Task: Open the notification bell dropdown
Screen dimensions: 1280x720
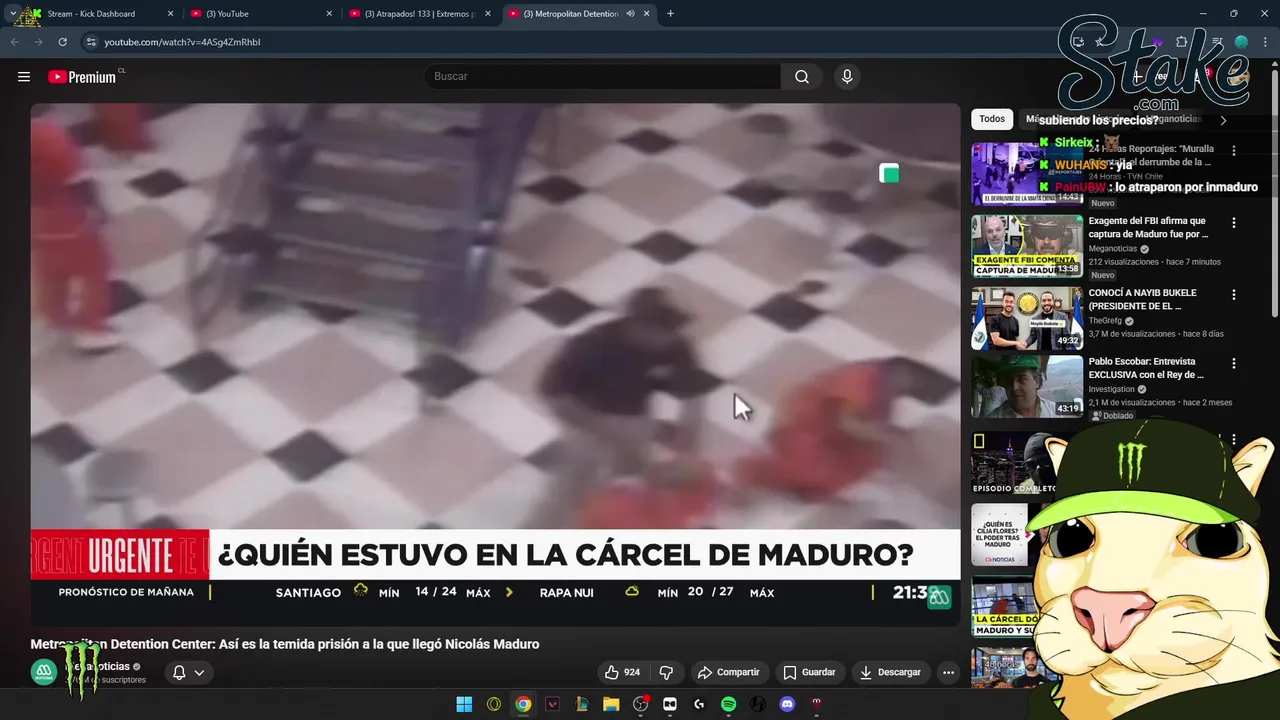Action: pyautogui.click(x=188, y=672)
